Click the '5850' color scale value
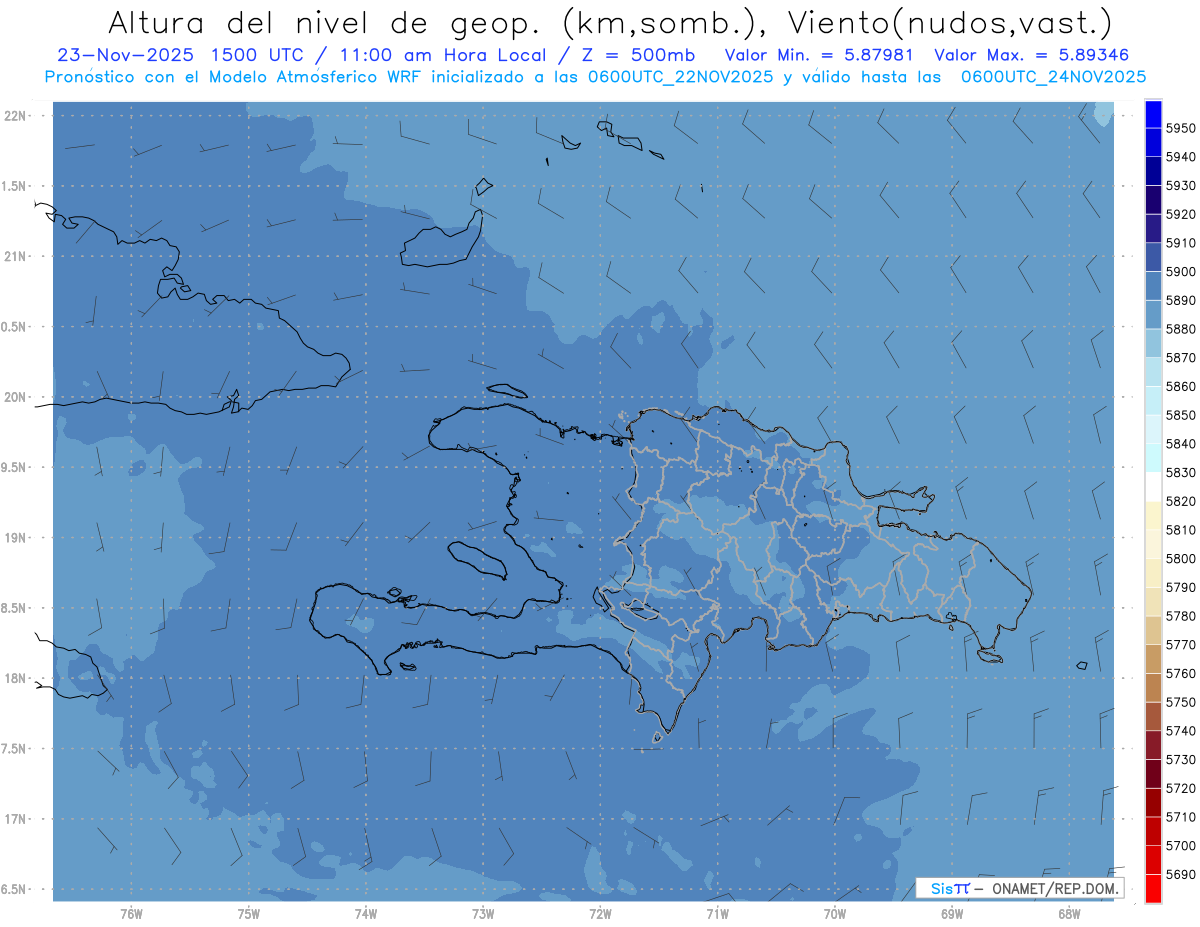1200x927 pixels. click(x=1180, y=415)
